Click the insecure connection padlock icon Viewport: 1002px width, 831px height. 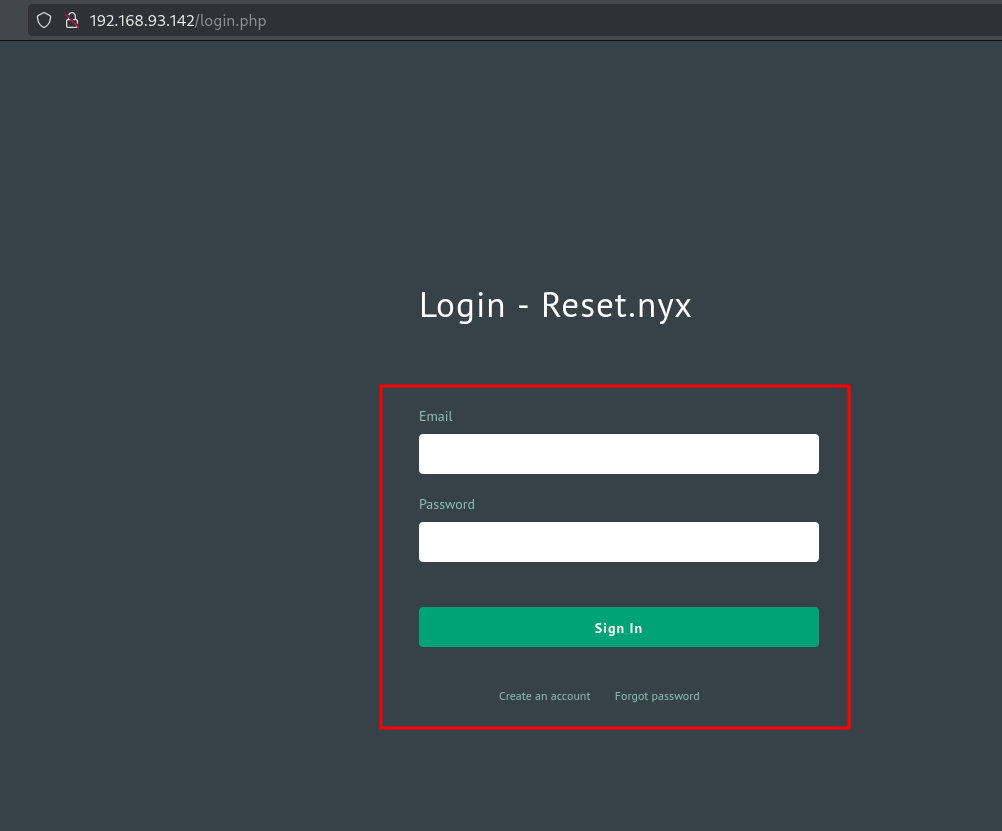coord(71,20)
